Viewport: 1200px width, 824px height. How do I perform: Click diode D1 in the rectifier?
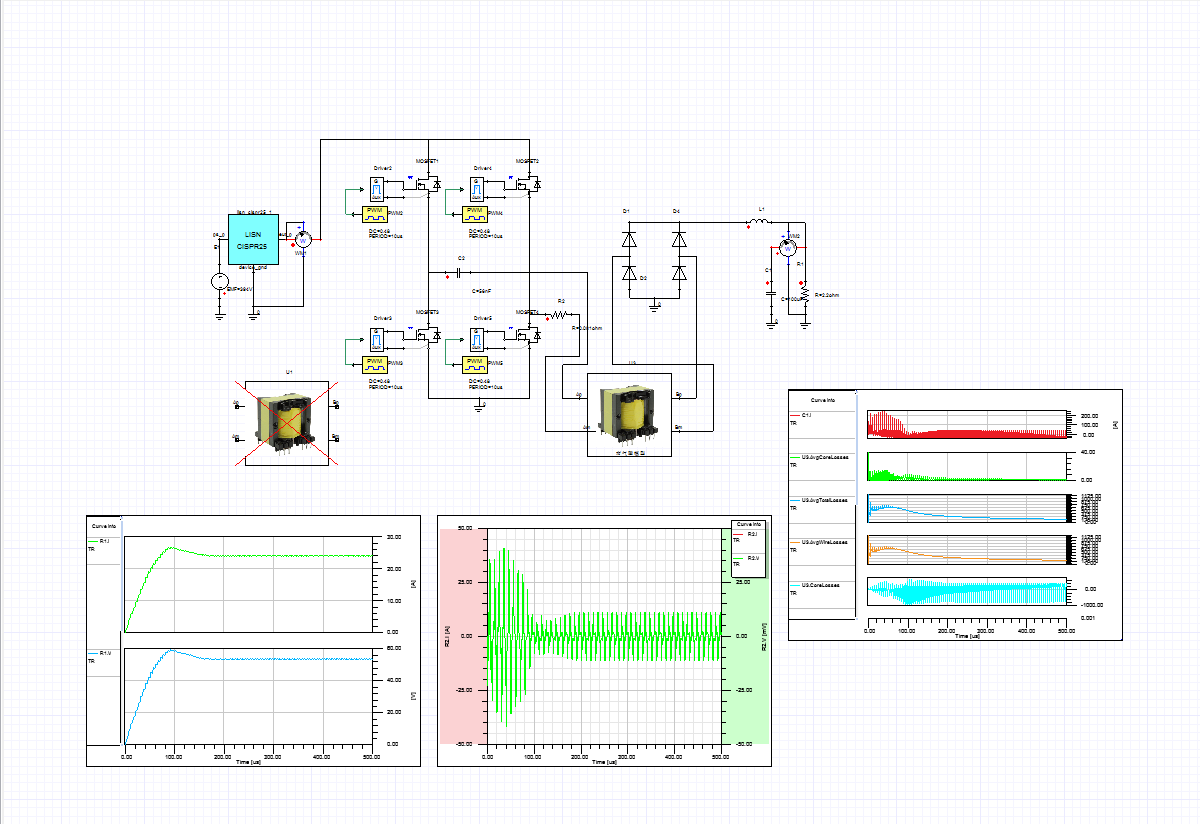tap(629, 240)
